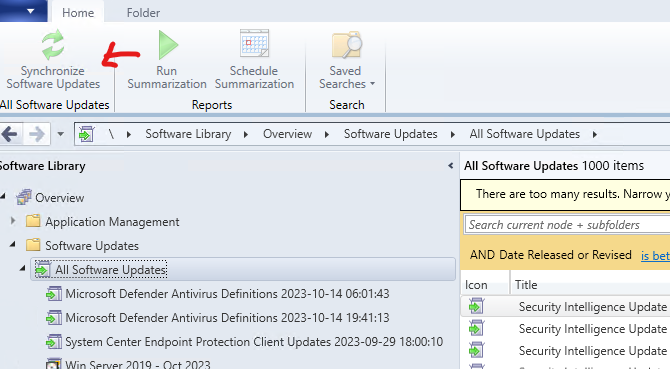Open the application menu dropdown at top-left
This screenshot has height=369, width=670.
pyautogui.click(x=30, y=11)
